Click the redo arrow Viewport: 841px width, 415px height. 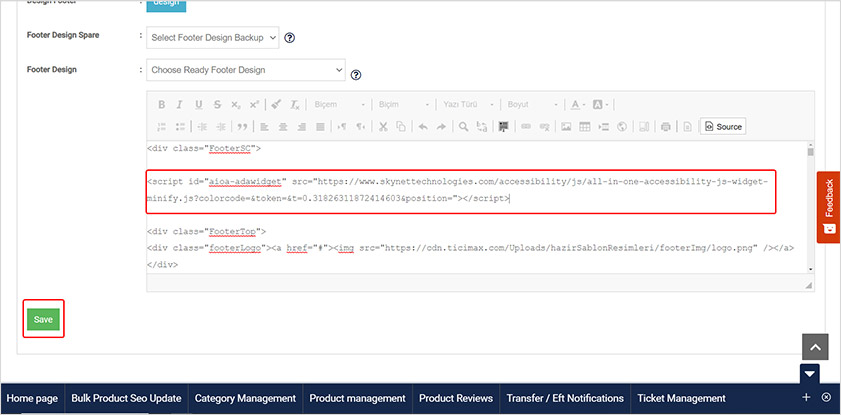pyautogui.click(x=441, y=127)
